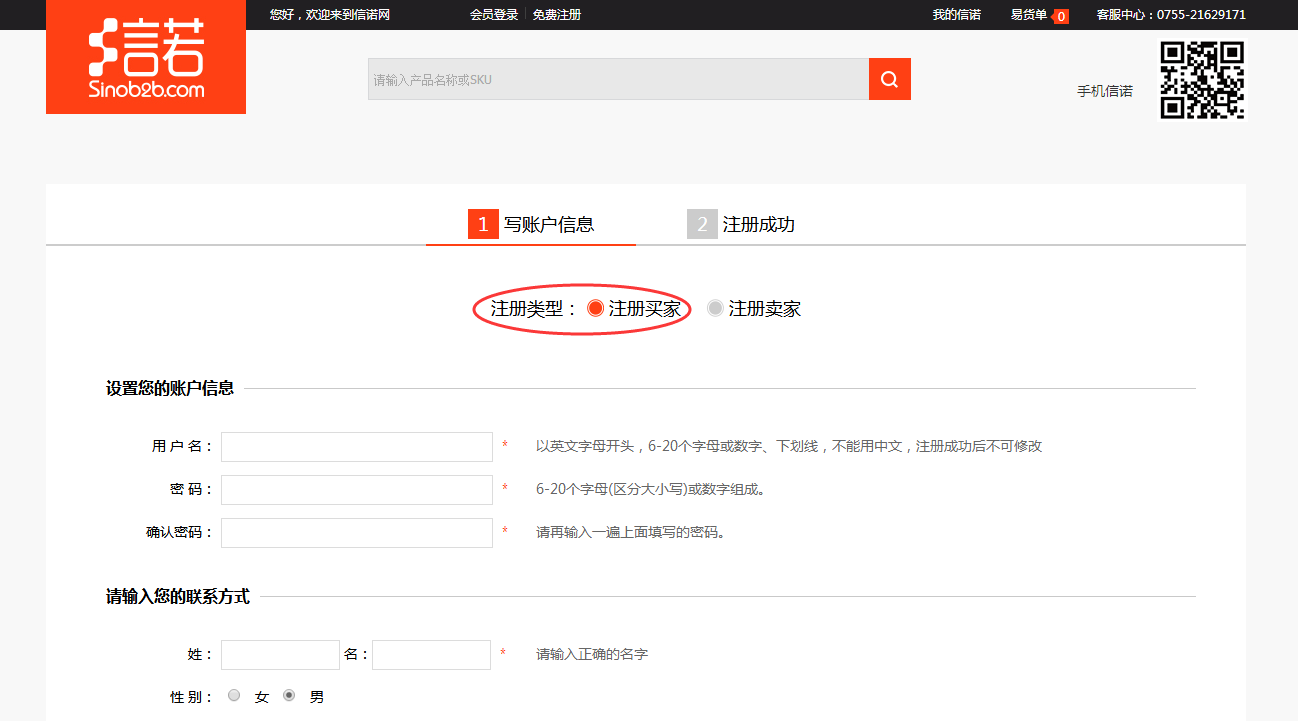Click the orange search magnifier button

(x=889, y=79)
